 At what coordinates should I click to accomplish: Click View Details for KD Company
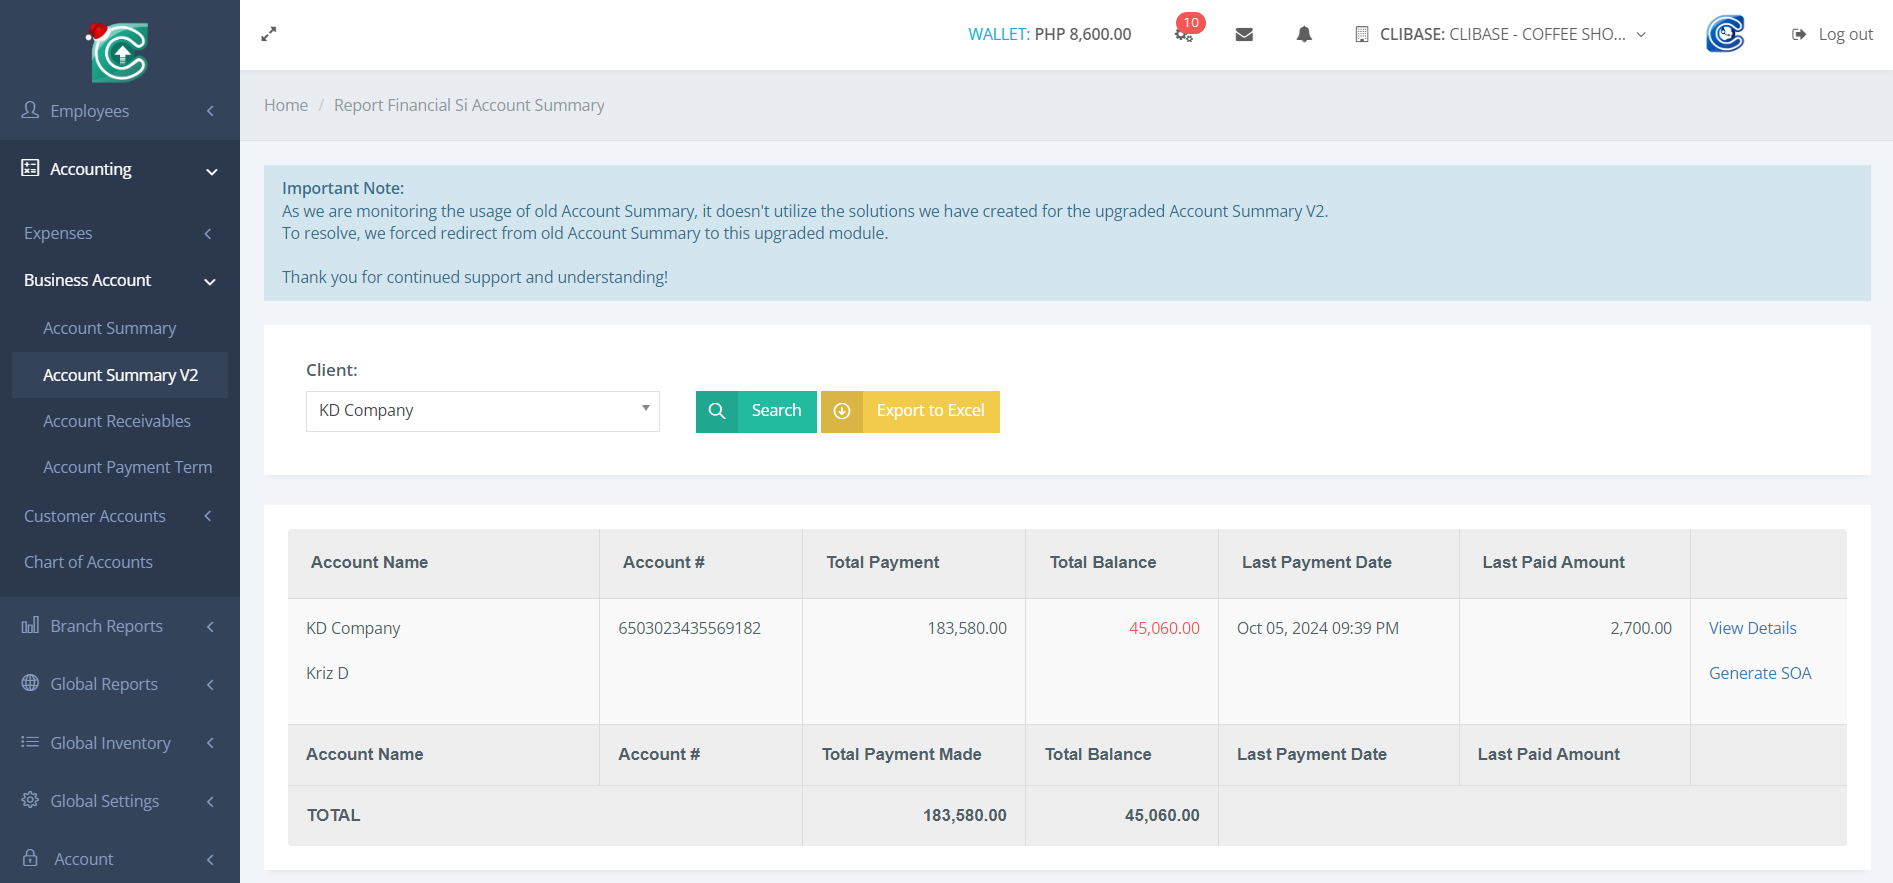1752,628
